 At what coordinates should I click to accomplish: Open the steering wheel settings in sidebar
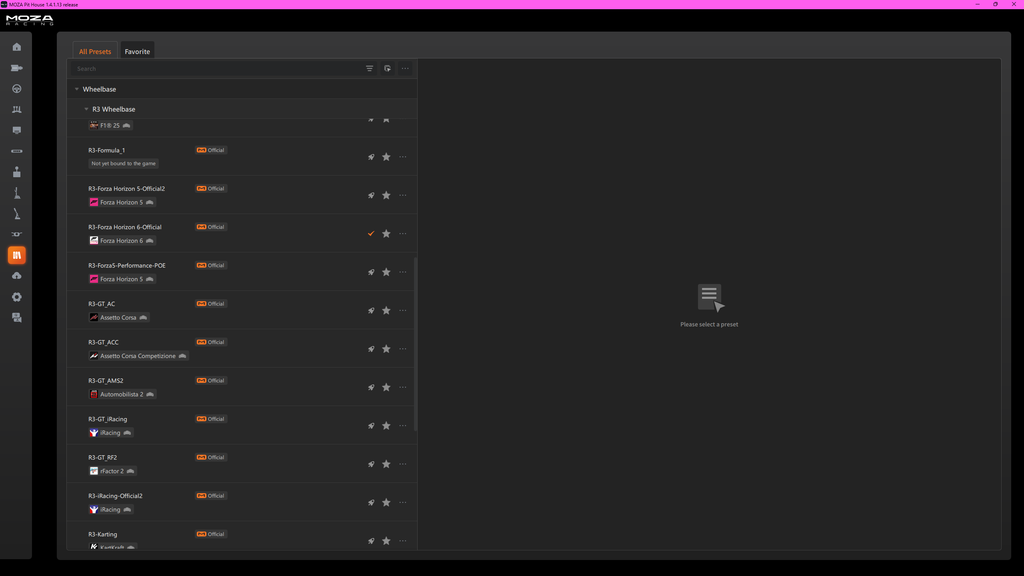click(17, 89)
